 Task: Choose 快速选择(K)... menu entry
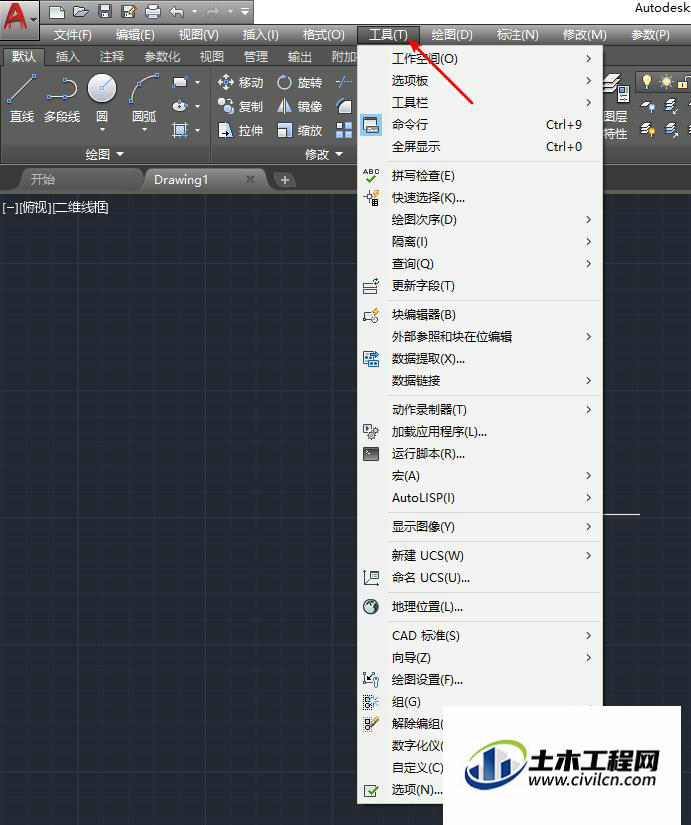click(479, 198)
